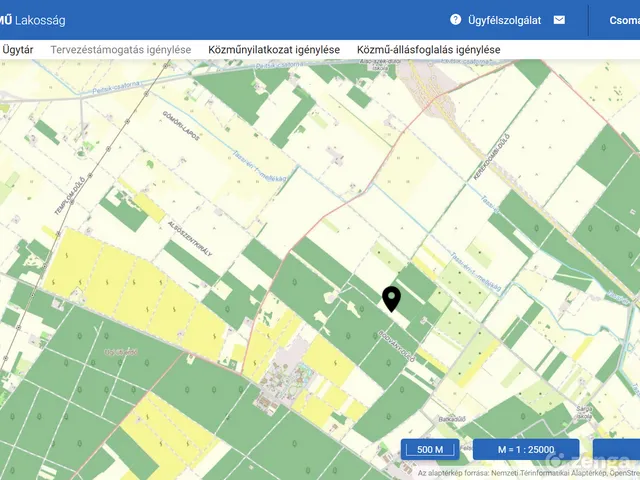Click the M = 1 : 25000 scale button
This screenshot has height=480, width=640.
coord(526,449)
